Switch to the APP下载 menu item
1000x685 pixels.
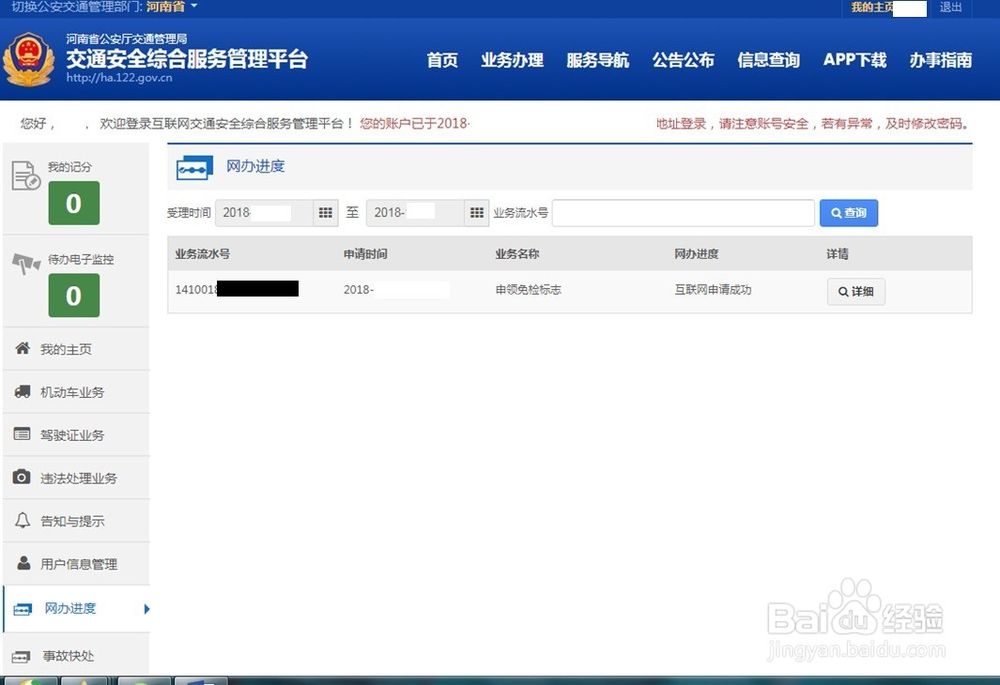pyautogui.click(x=854, y=60)
